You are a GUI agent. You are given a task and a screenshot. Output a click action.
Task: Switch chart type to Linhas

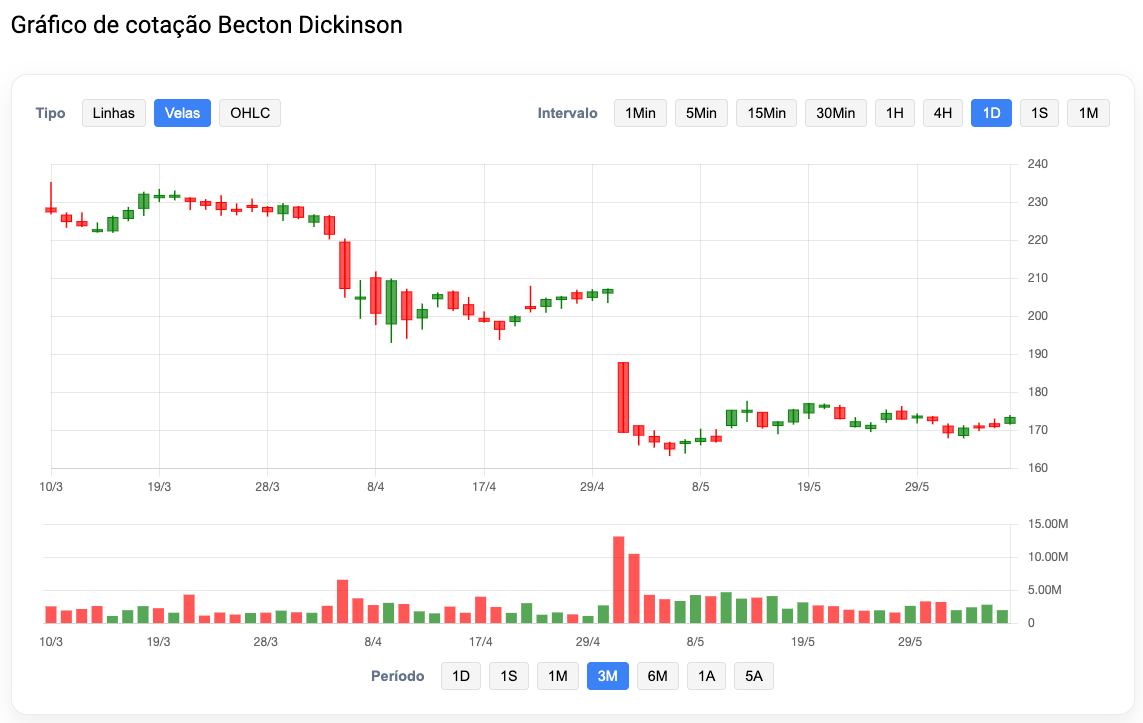click(x=114, y=113)
